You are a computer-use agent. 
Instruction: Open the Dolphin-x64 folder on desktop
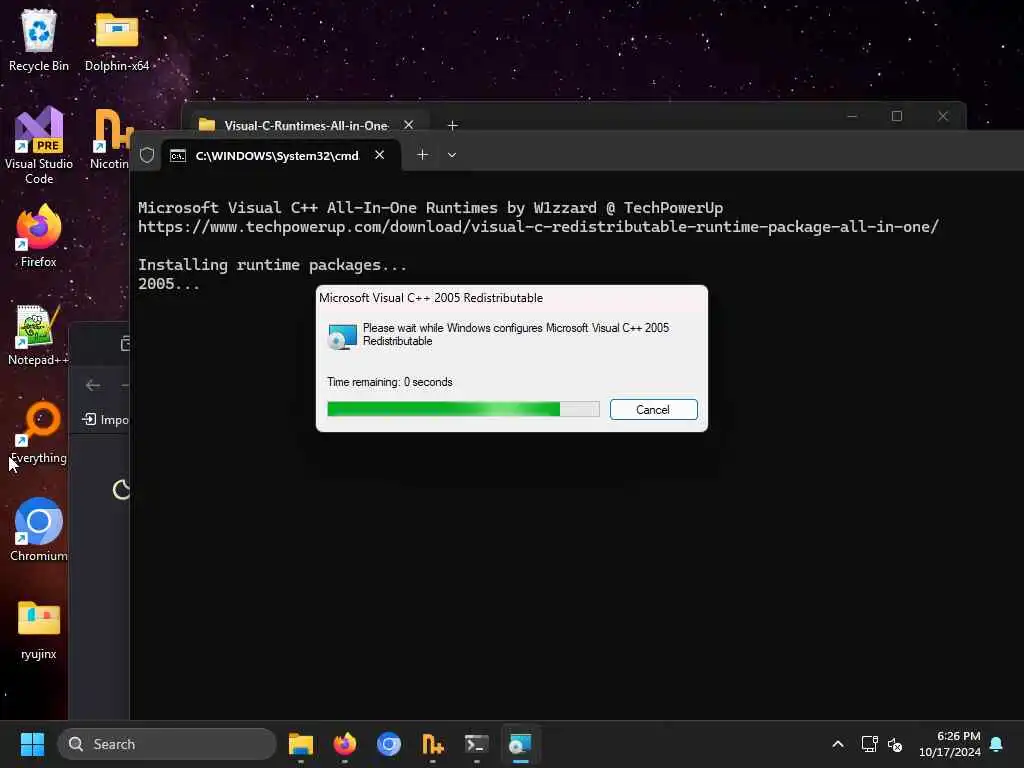point(117,39)
